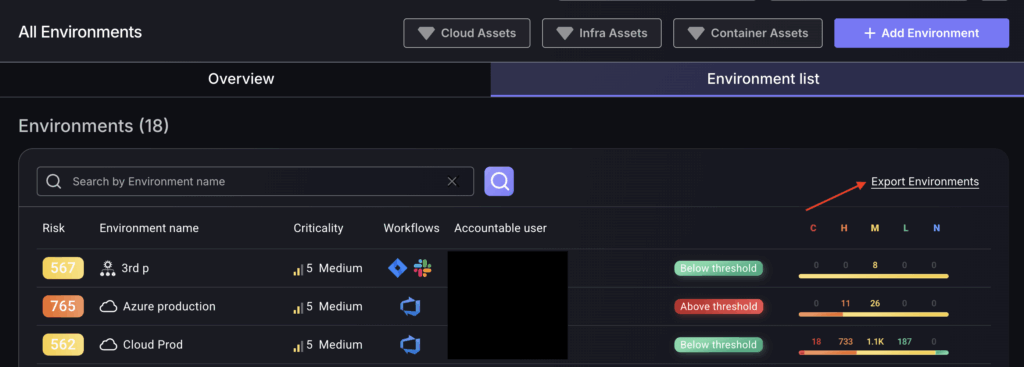This screenshot has width=1024, height=367.
Task: Click L severity column header
Action: [905, 228]
